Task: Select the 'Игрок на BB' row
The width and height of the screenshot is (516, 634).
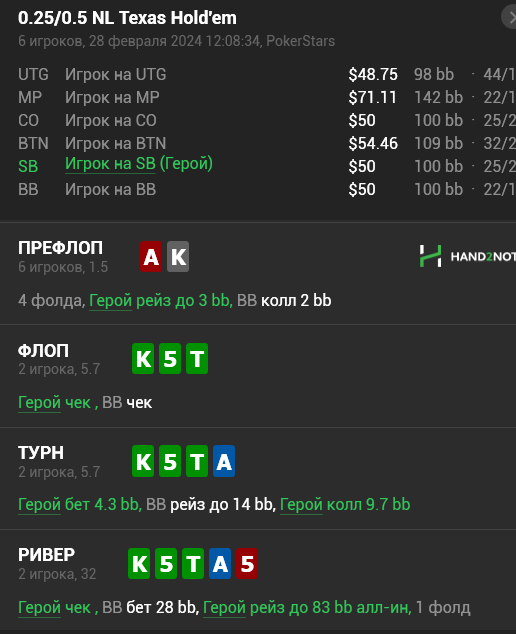Action: (x=258, y=190)
